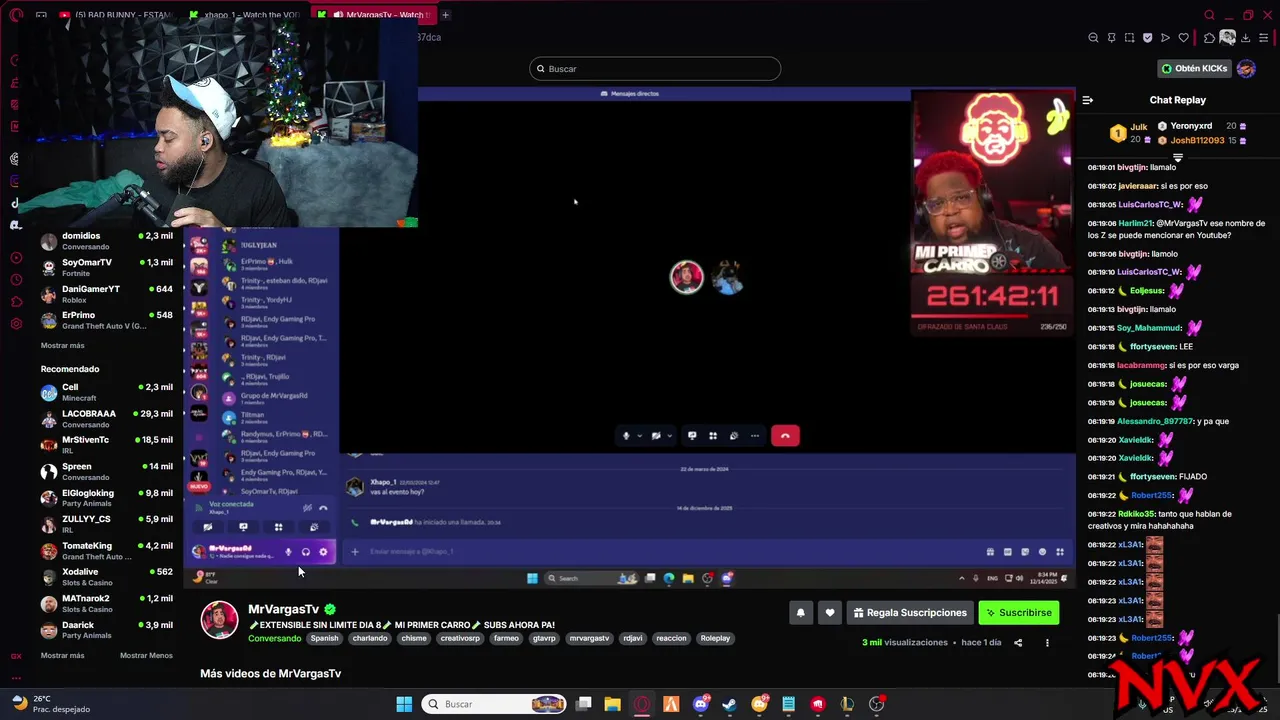
Task: Open the MrVargasTv channel name link
Action: click(x=283, y=609)
